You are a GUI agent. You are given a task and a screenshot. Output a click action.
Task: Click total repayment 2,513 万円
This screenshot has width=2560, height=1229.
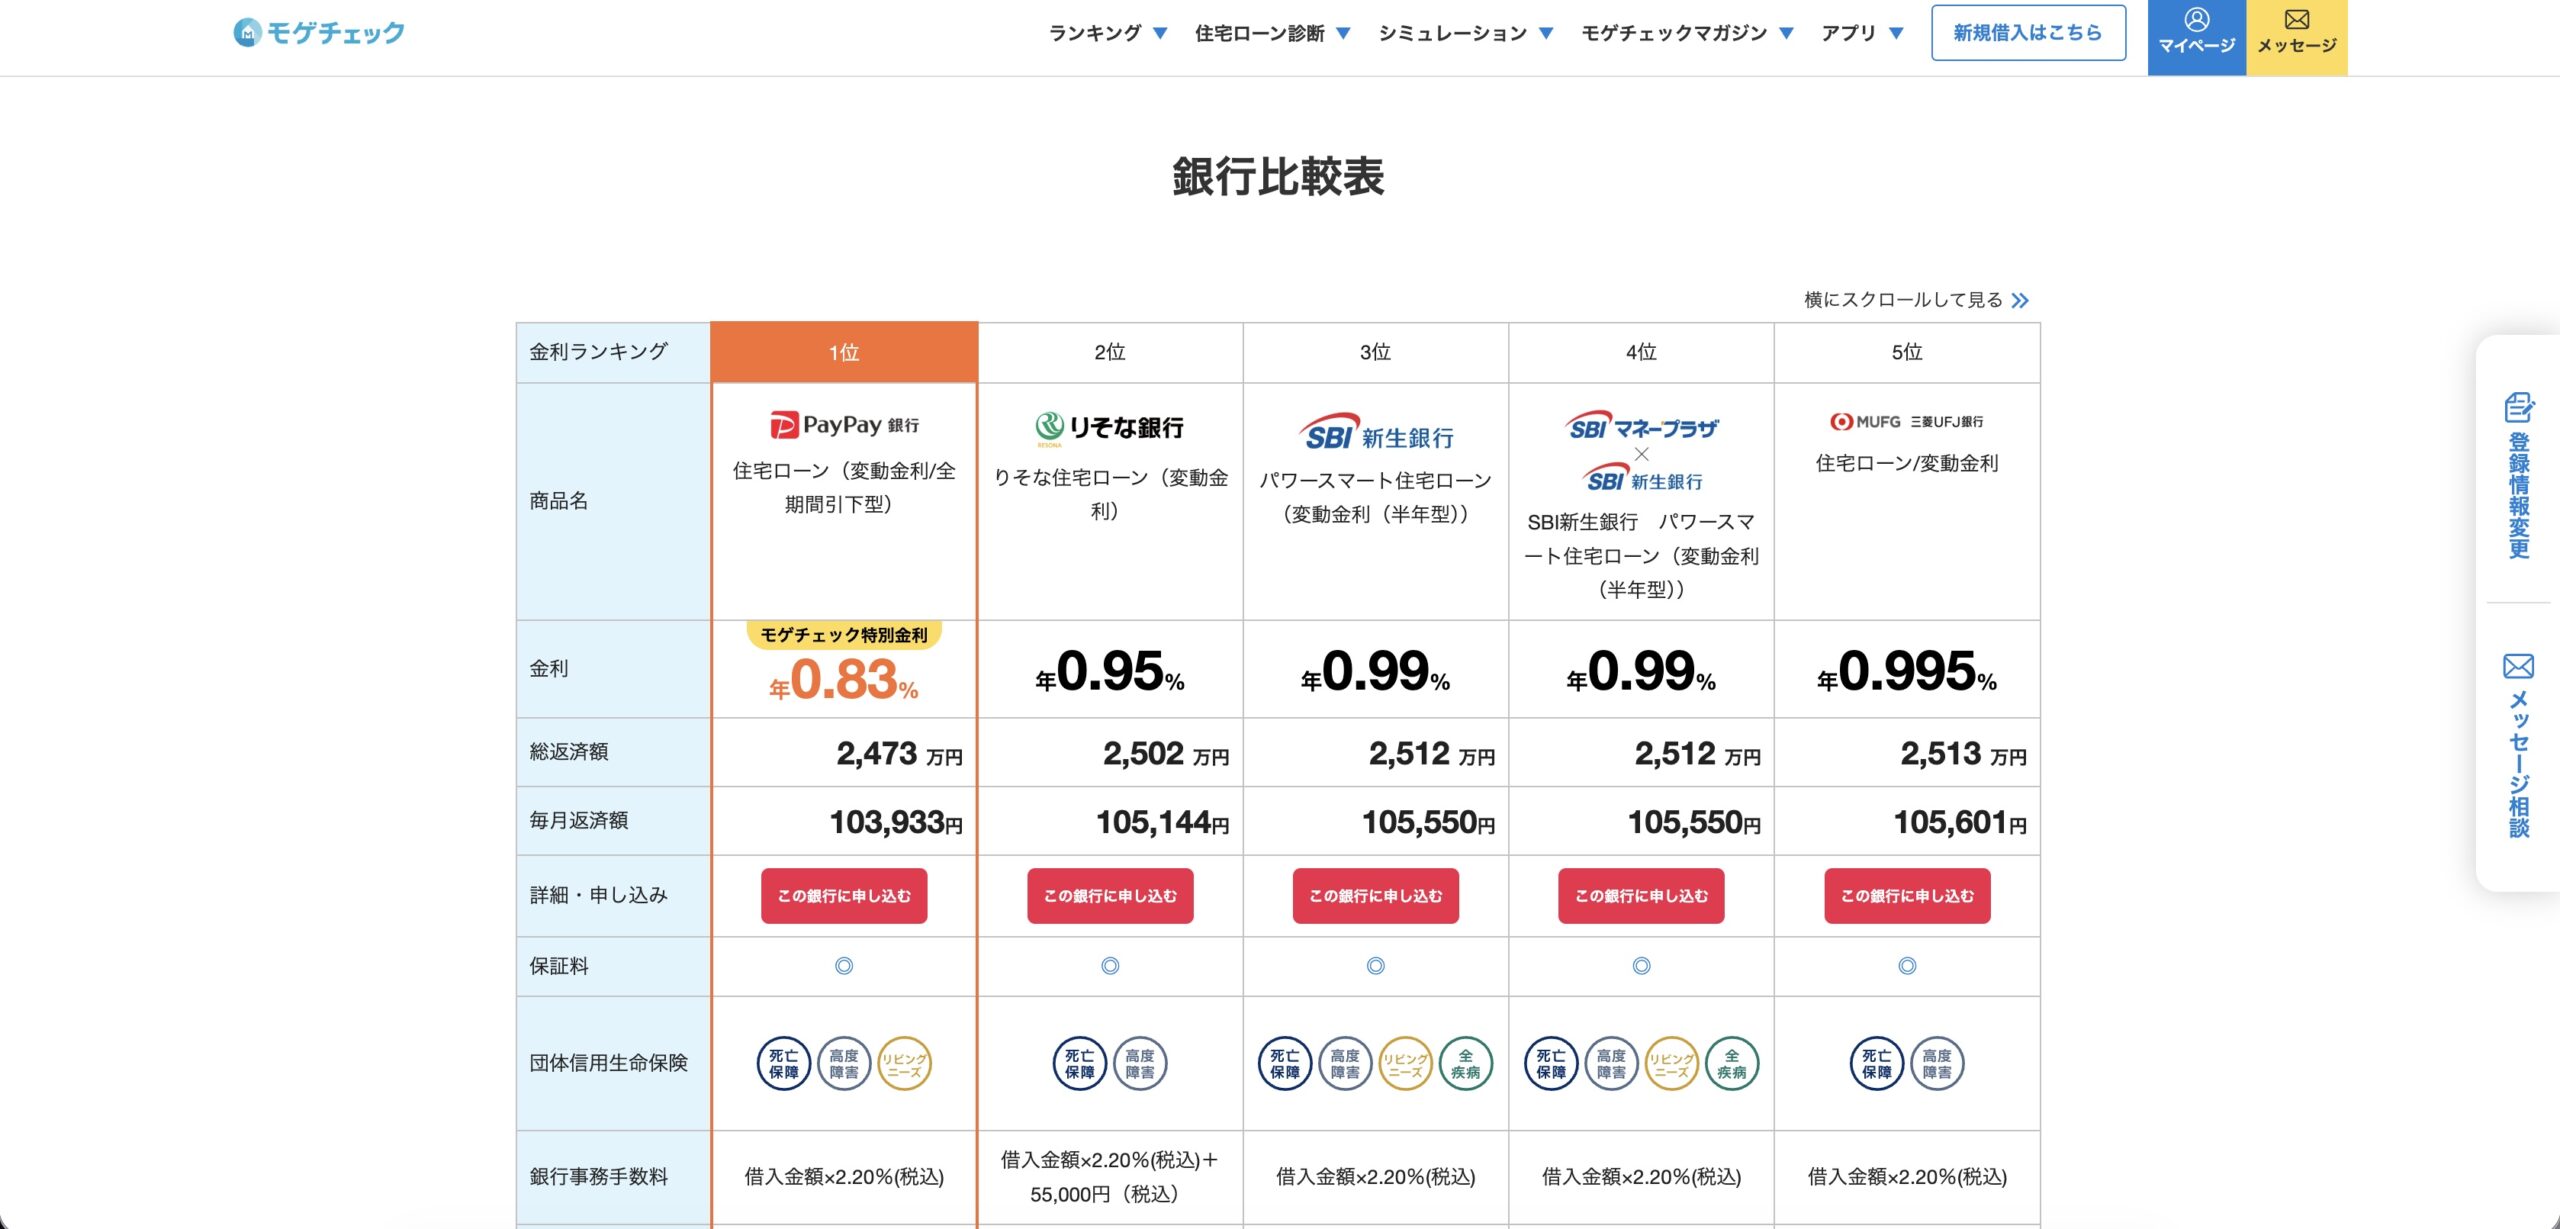[1963, 753]
